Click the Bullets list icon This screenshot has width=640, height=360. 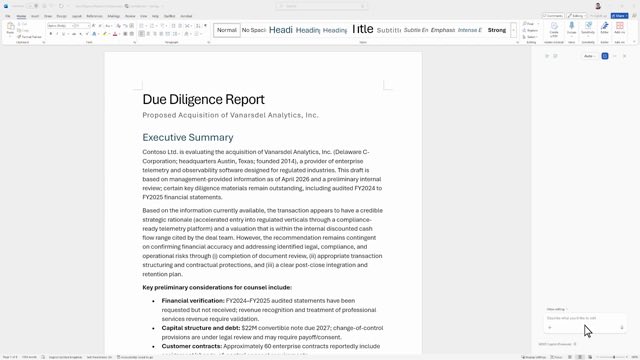(x=142, y=26)
